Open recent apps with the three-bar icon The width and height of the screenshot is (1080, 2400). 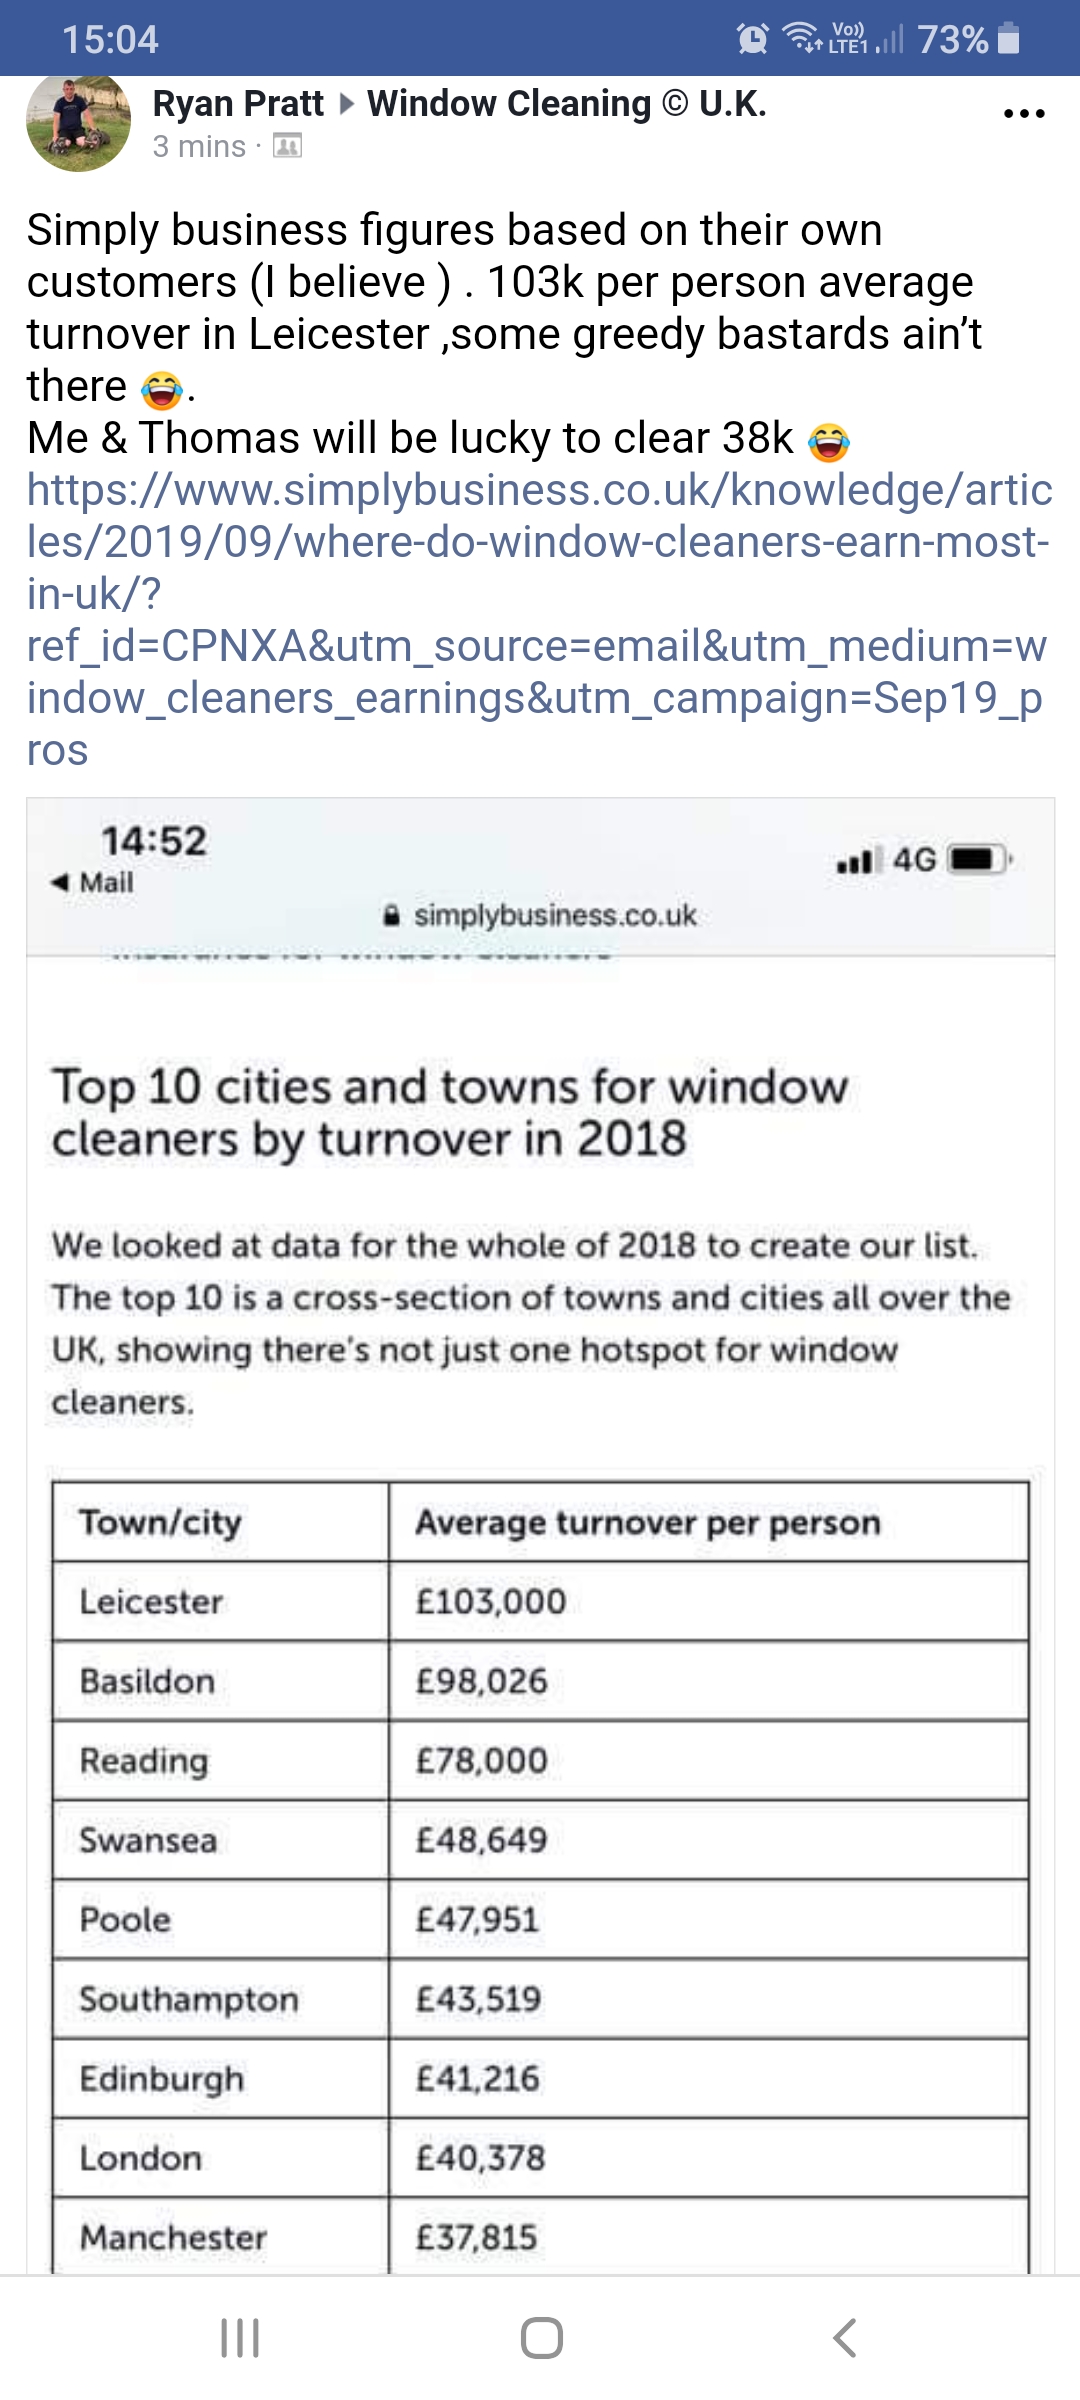(240, 2338)
